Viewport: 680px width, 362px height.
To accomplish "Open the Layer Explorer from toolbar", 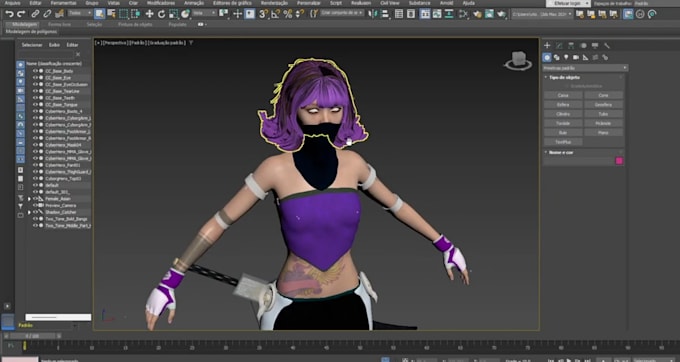I will [411, 14].
